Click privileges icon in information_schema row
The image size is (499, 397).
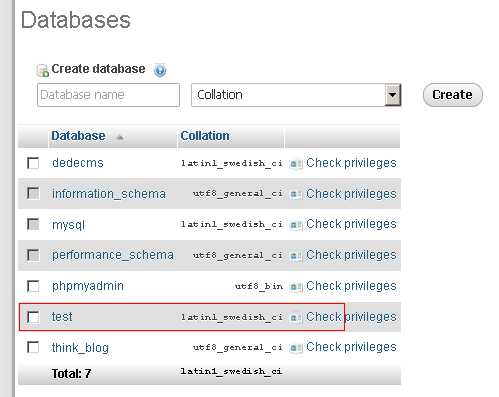pos(295,194)
